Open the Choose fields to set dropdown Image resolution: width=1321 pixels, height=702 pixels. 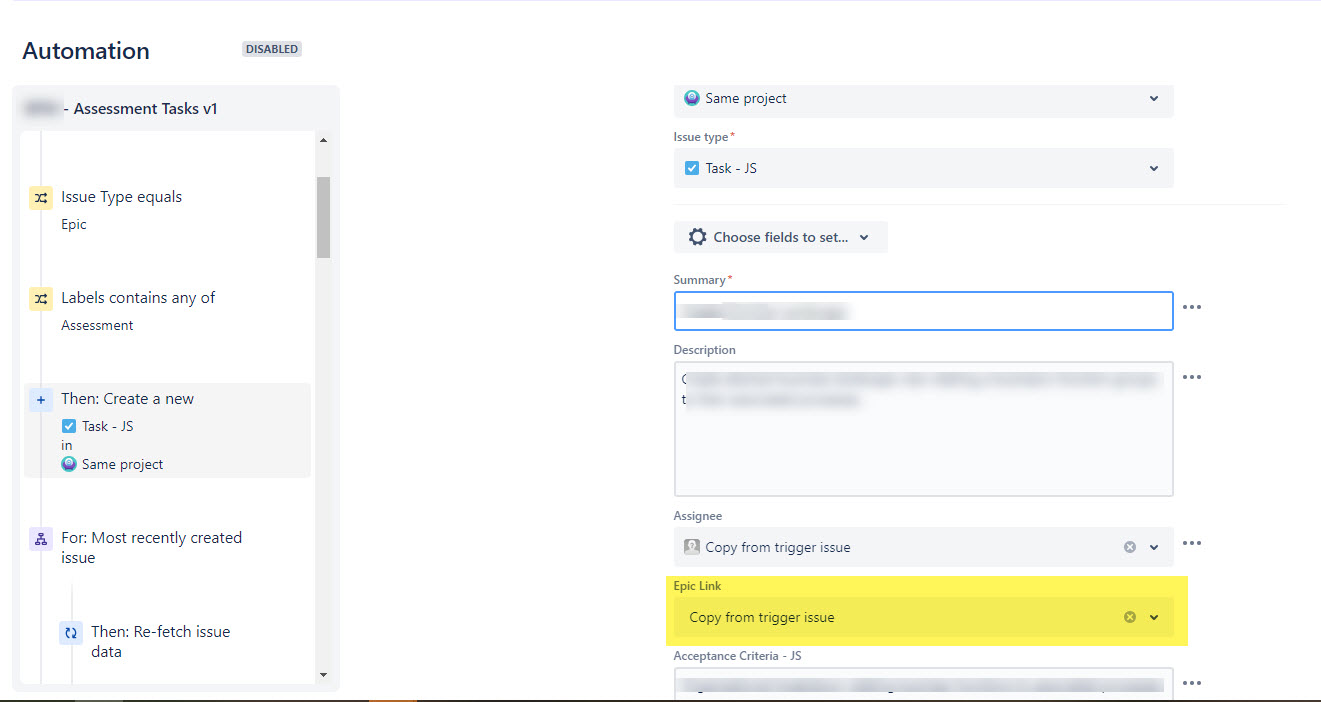(781, 237)
